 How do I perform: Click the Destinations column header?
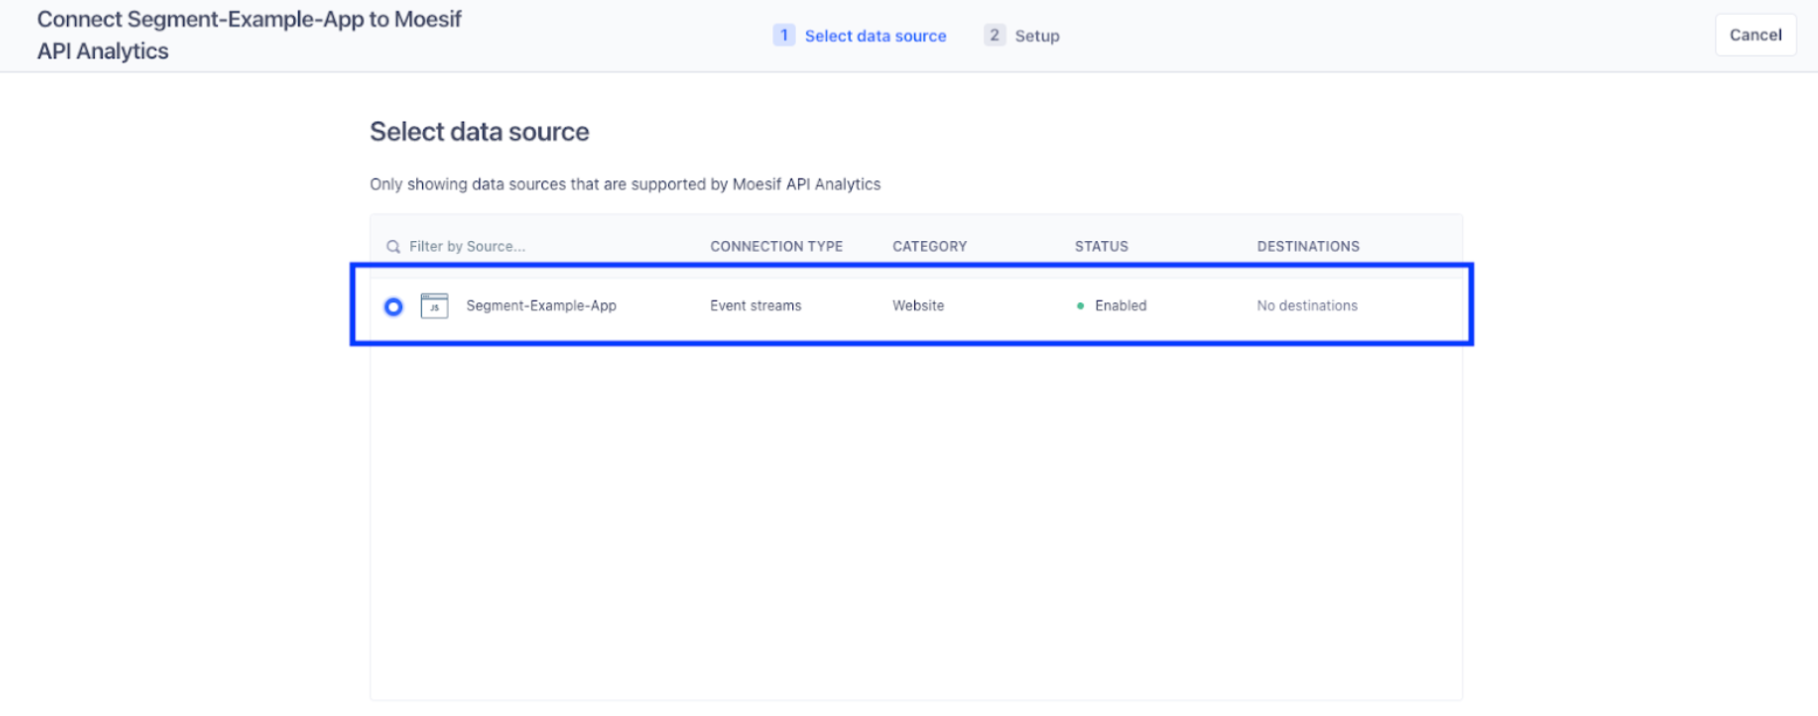click(x=1308, y=247)
